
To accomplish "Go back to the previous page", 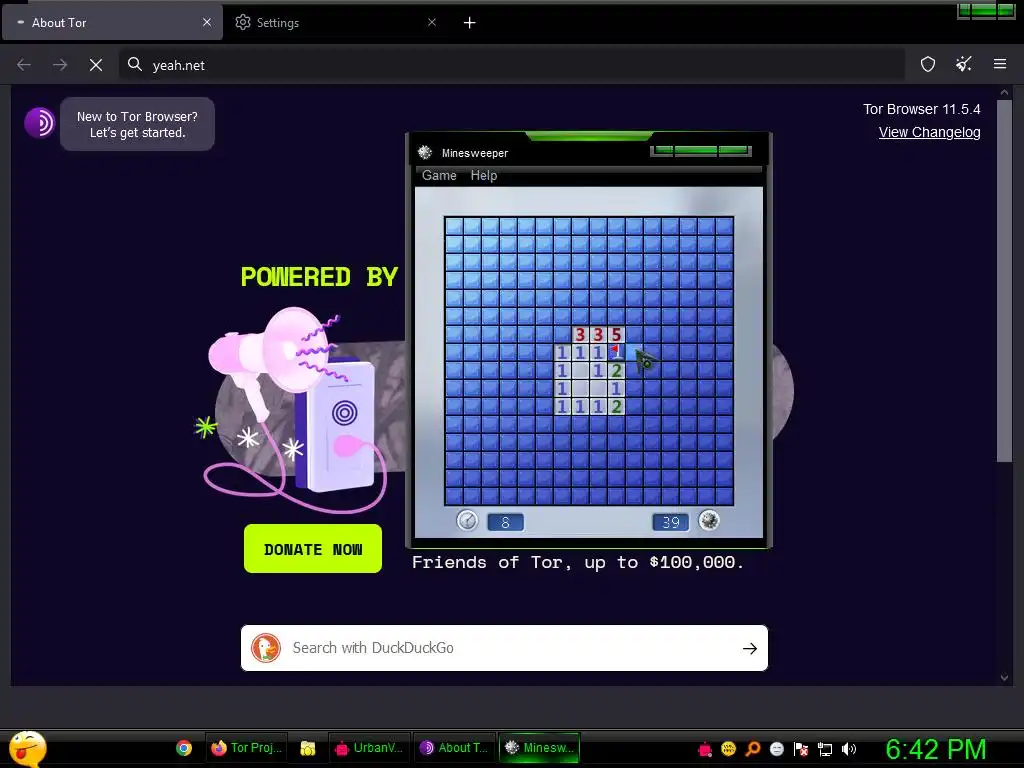I will pyautogui.click(x=24, y=65).
